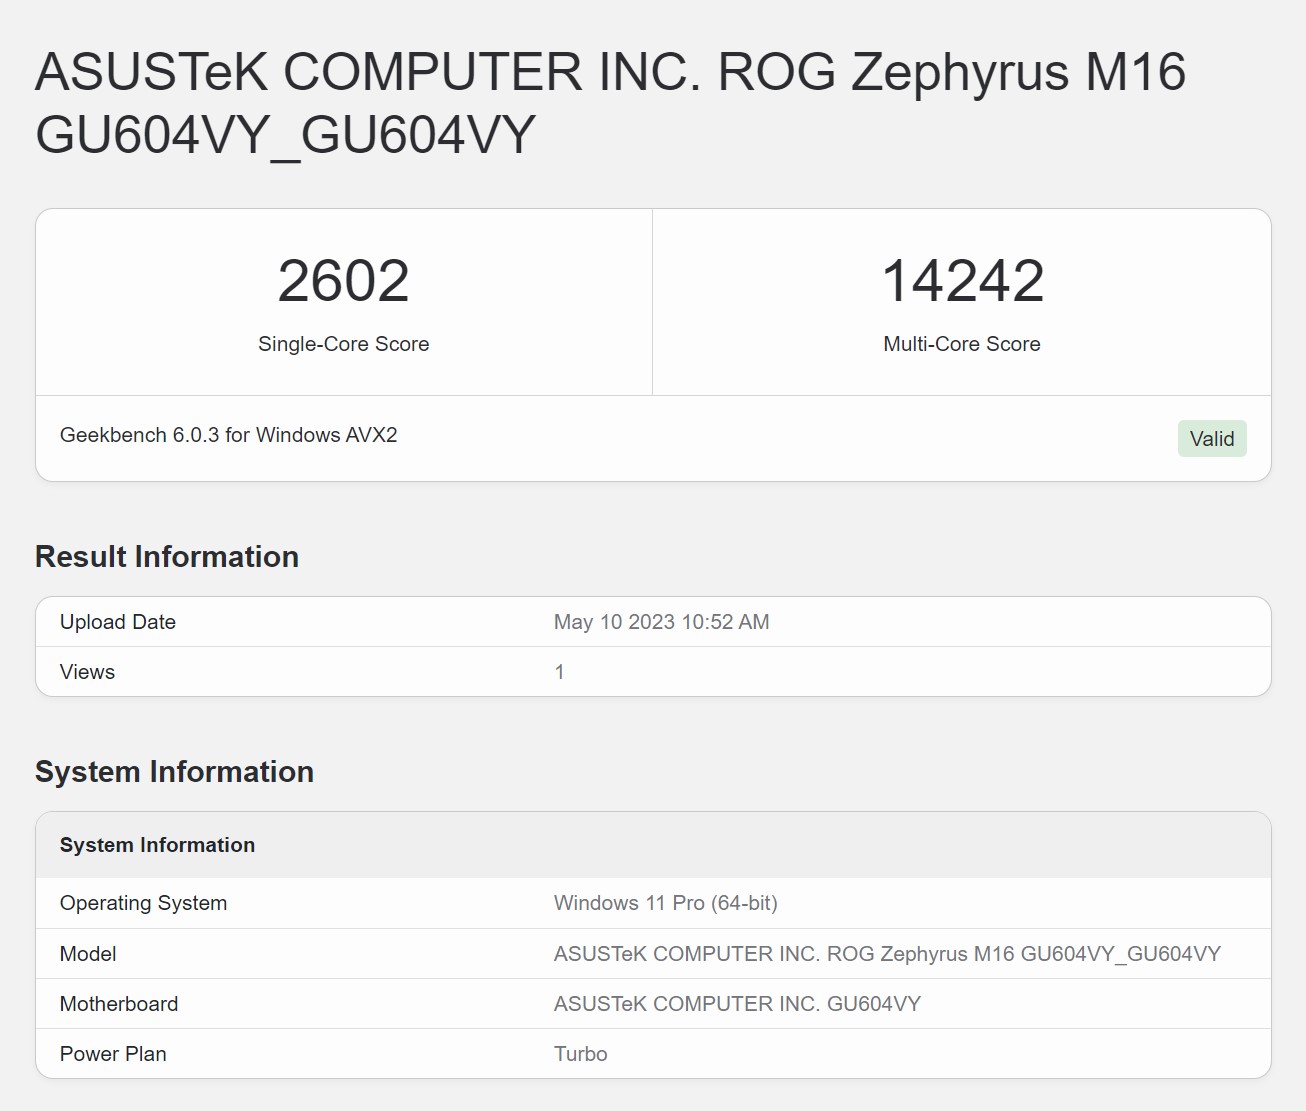Click the Single-Core Score label
This screenshot has width=1306, height=1111.
(x=343, y=344)
